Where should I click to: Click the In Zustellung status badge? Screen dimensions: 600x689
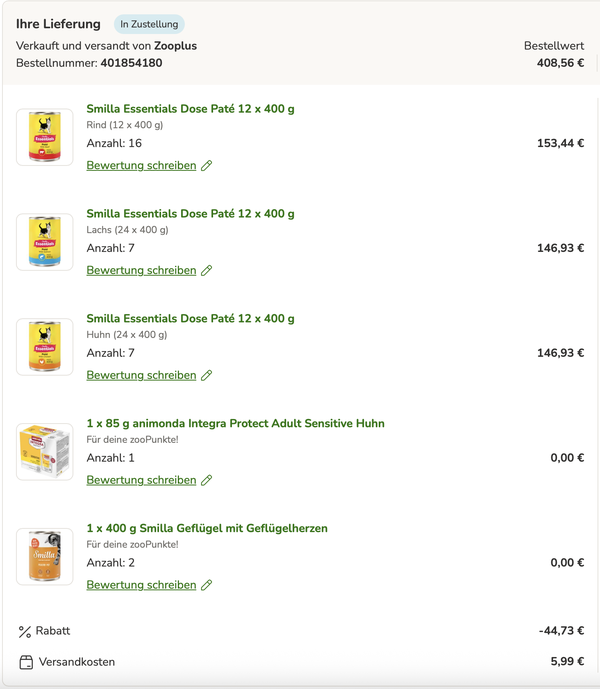[149, 24]
